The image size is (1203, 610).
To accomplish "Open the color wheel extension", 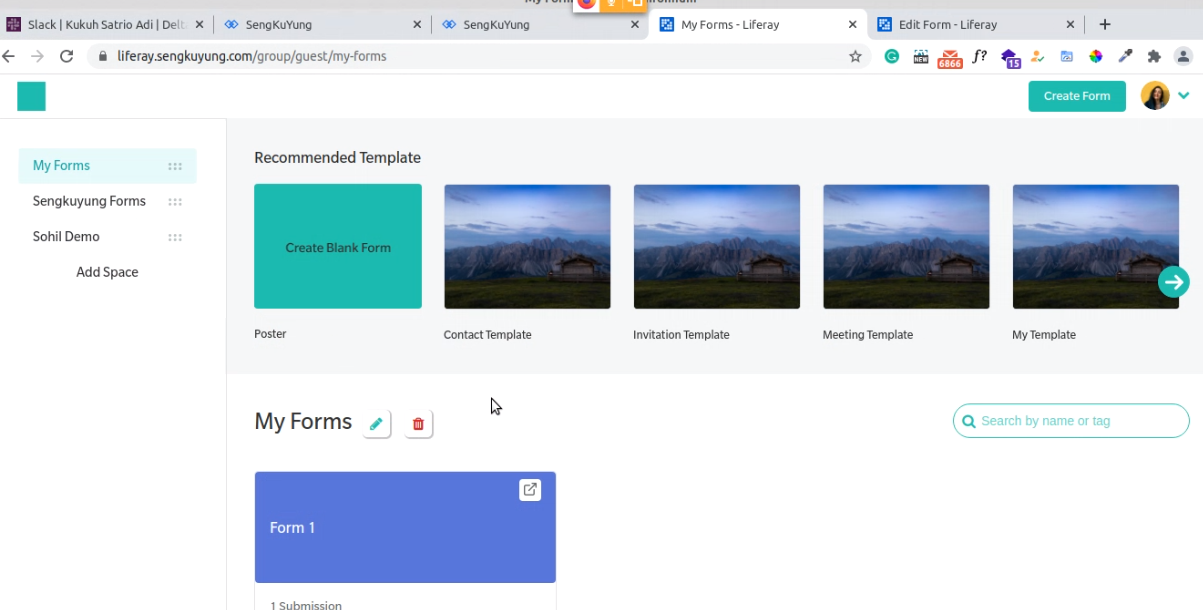I will click(1096, 56).
